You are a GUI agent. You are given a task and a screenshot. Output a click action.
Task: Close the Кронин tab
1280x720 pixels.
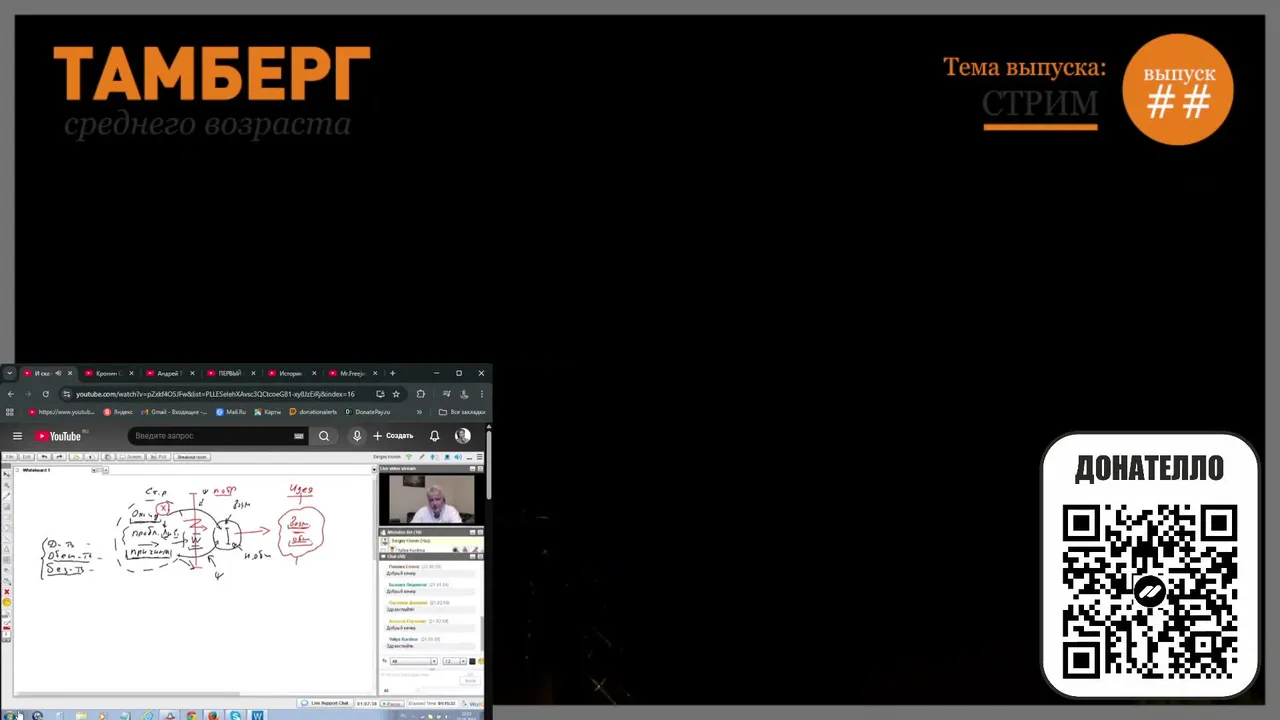(x=132, y=373)
